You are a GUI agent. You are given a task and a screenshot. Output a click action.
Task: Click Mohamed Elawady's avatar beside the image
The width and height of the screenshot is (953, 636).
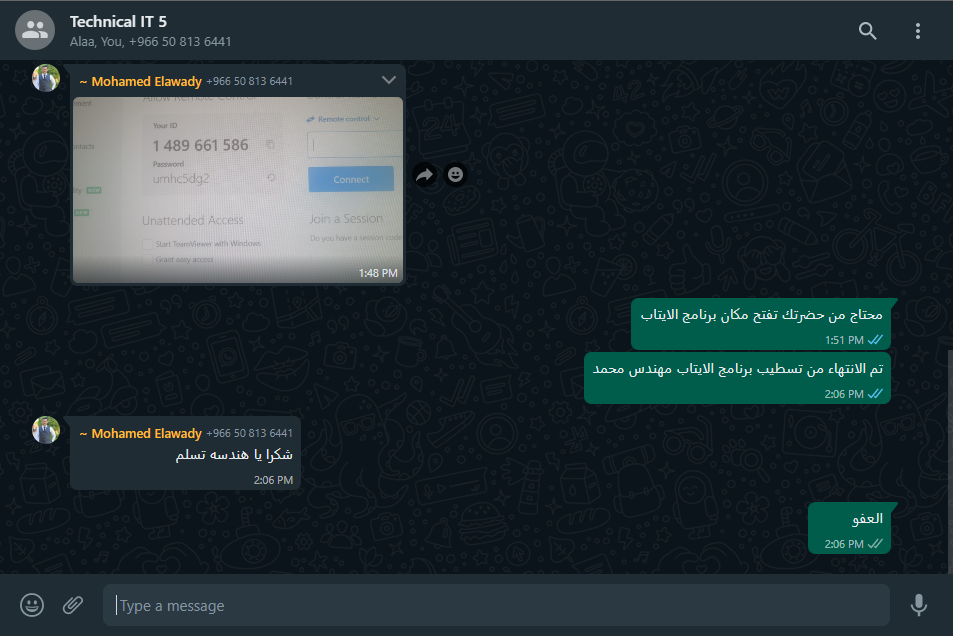click(x=46, y=78)
